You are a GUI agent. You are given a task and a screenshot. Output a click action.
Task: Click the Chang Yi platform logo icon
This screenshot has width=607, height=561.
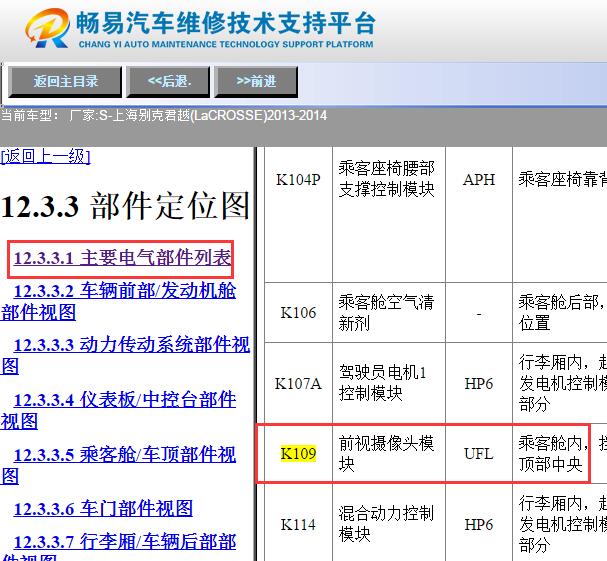(47, 28)
